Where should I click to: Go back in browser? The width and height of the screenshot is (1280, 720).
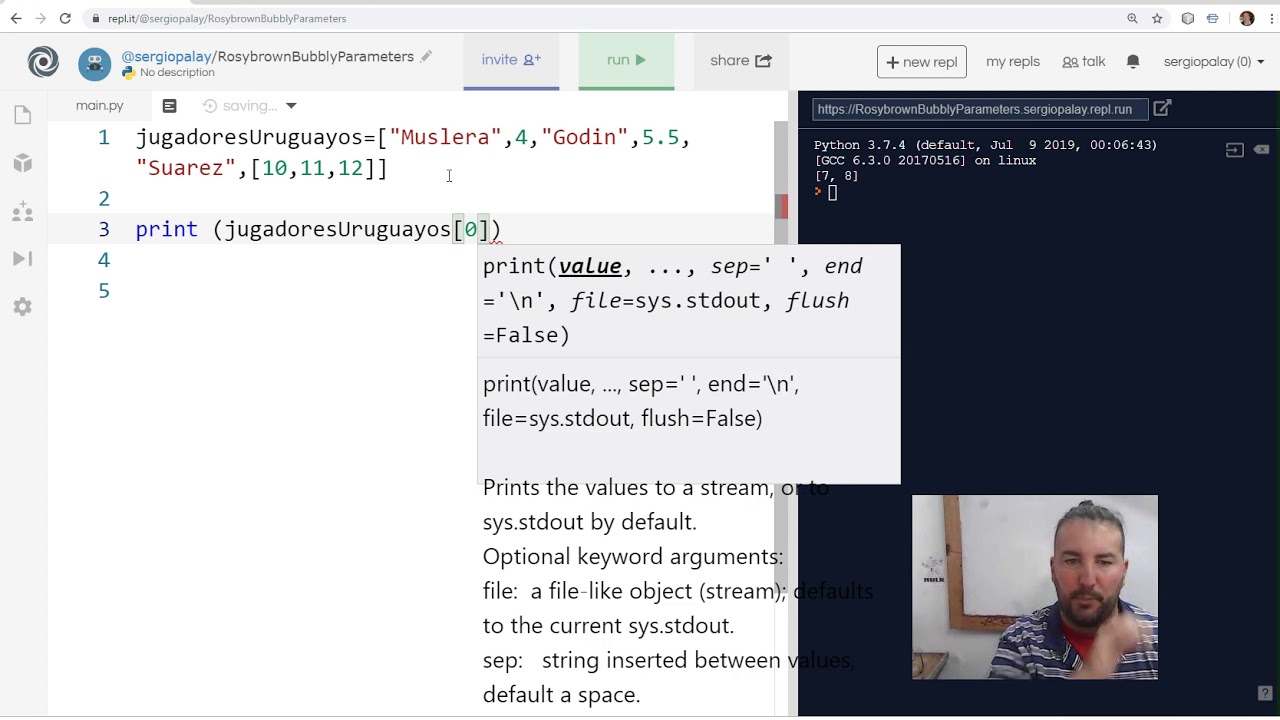tap(16, 18)
